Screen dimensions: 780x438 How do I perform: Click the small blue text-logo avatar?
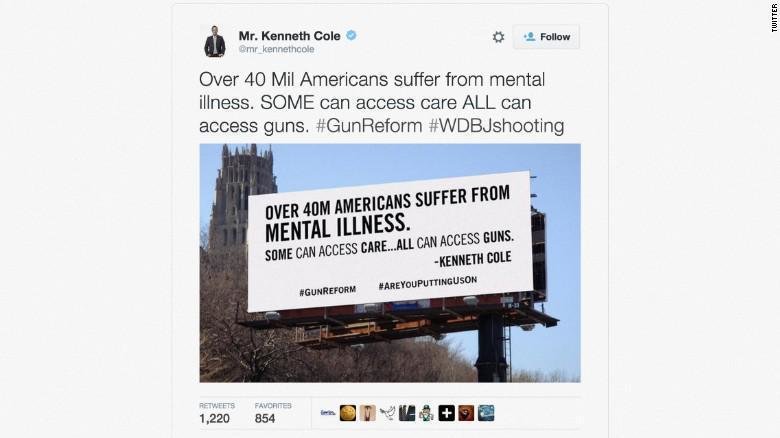(x=328, y=413)
